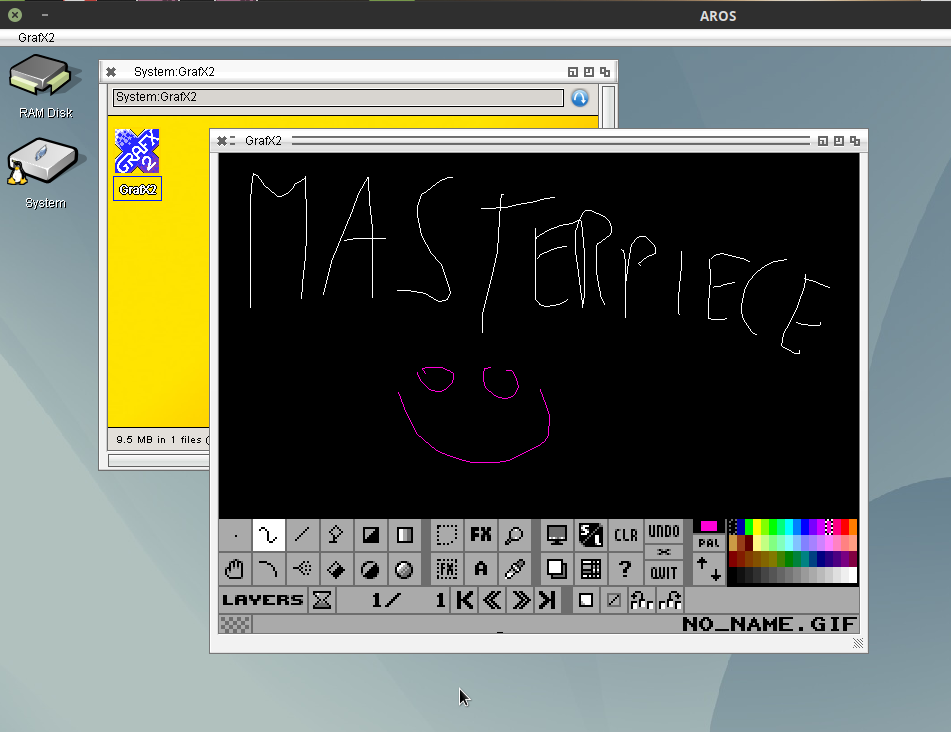
Task: Move frame forward in sequence
Action: click(670, 600)
